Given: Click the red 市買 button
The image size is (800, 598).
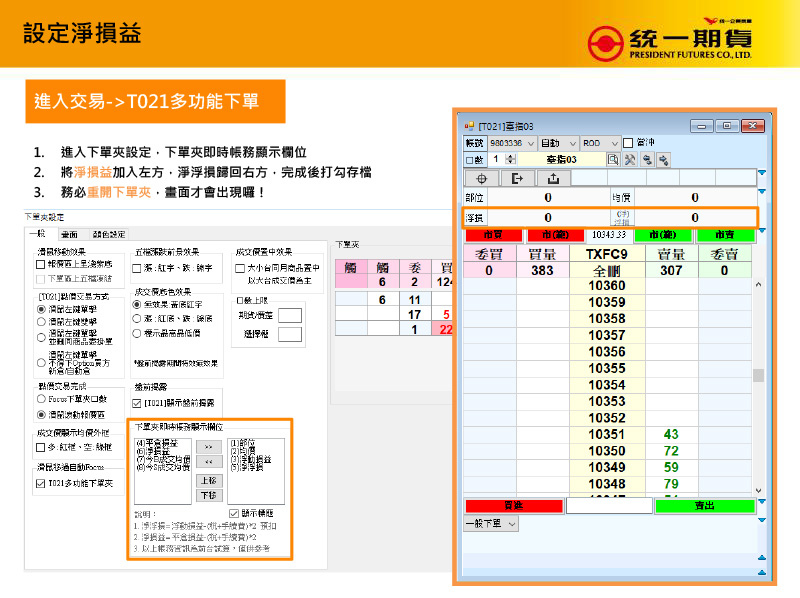Looking at the screenshot, I should (x=493, y=235).
